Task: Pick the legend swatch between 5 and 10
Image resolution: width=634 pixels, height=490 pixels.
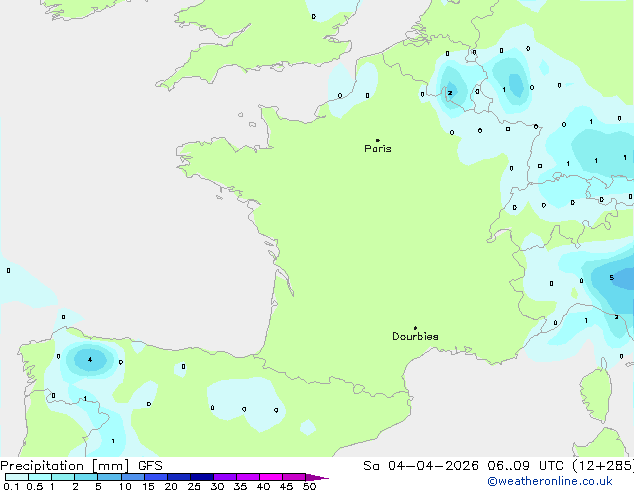Action: tap(110, 477)
